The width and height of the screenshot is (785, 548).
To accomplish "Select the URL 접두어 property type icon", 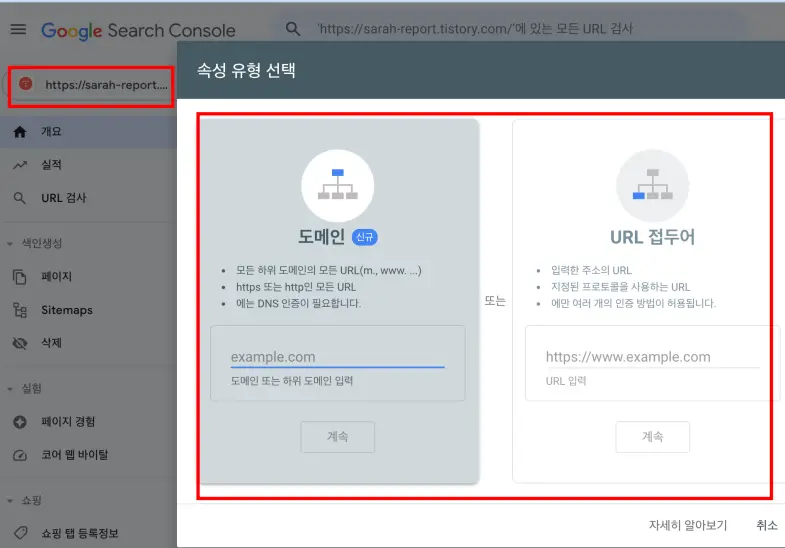I will (x=652, y=186).
